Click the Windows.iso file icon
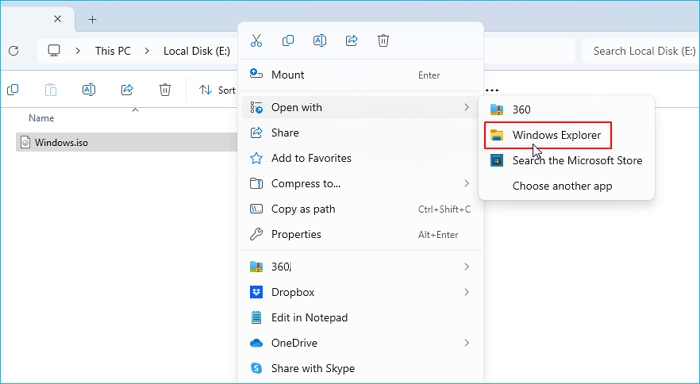700x384 pixels. [25, 142]
